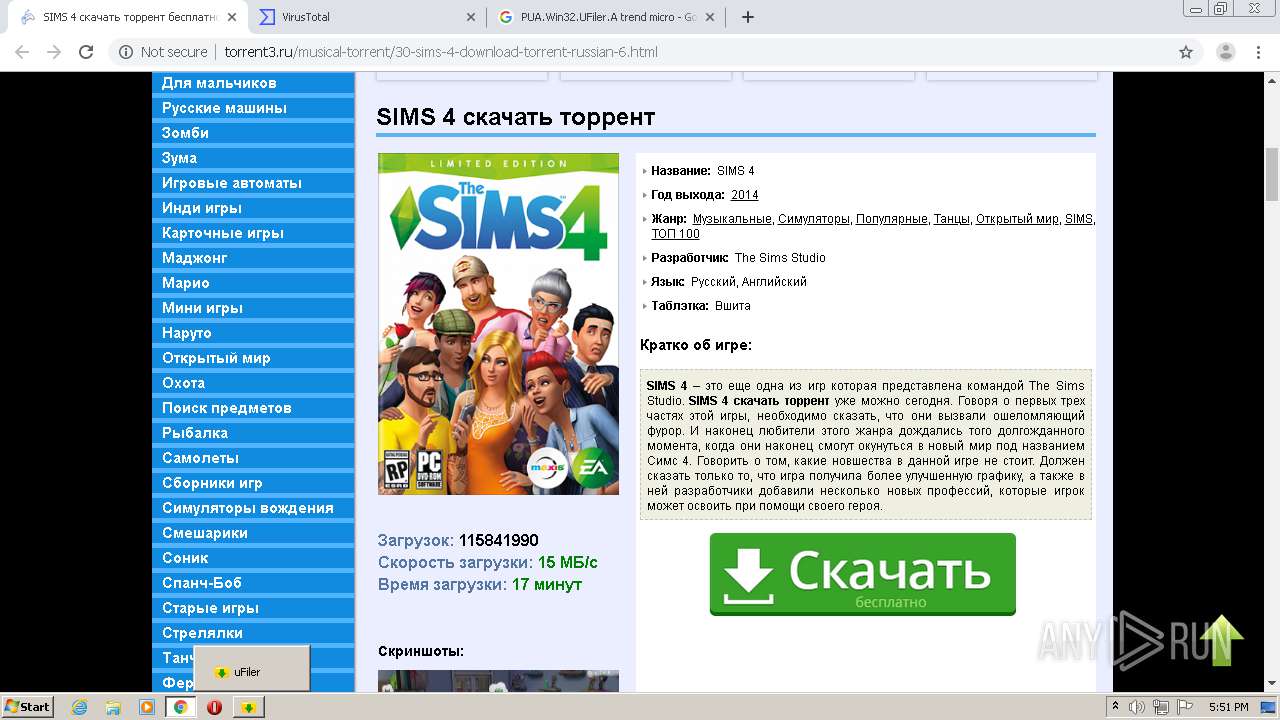The image size is (1280, 720).
Task: Open a new tab with plus button
Action: click(748, 17)
